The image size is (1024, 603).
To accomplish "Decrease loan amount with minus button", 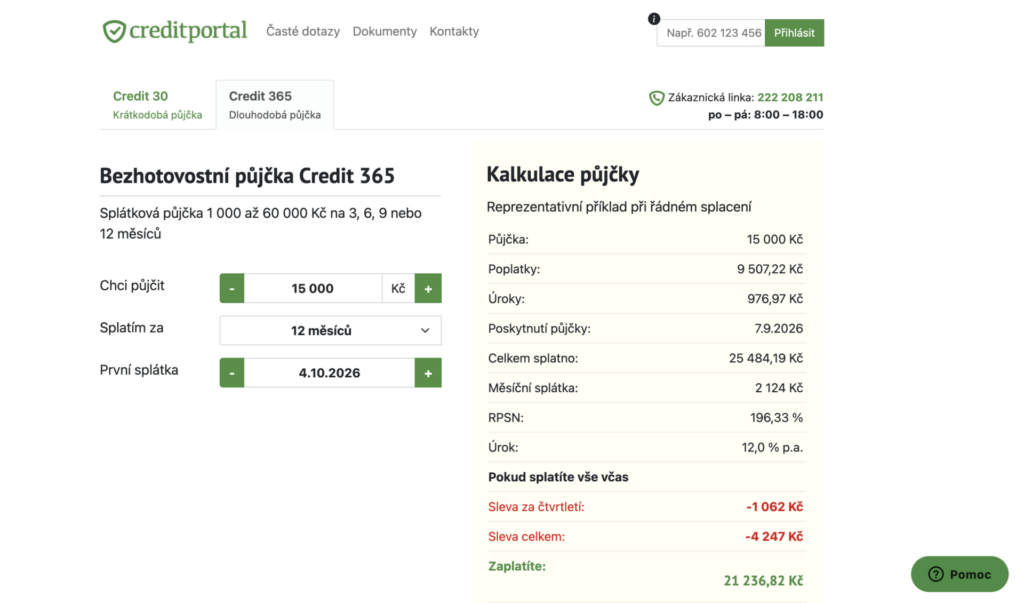I will pos(232,288).
